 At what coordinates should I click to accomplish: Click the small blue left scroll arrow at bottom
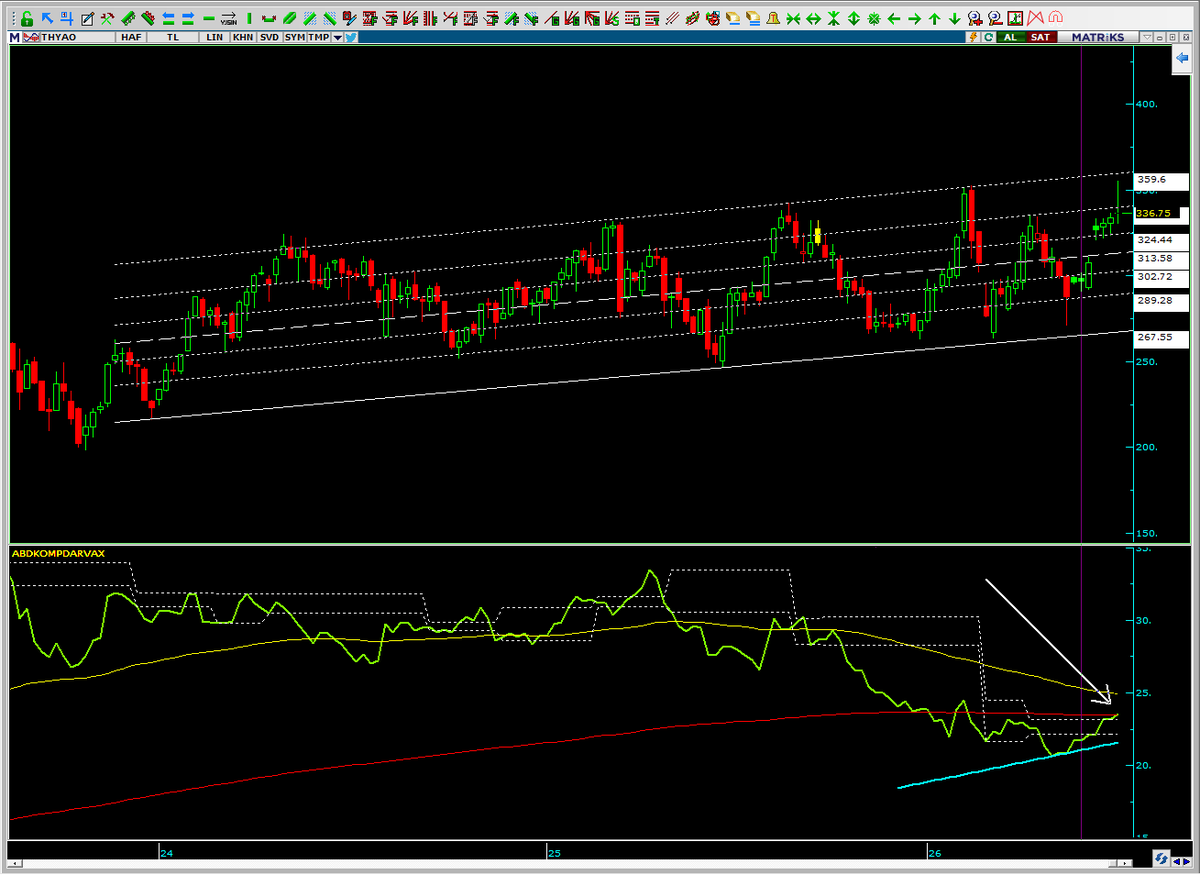1177,861
